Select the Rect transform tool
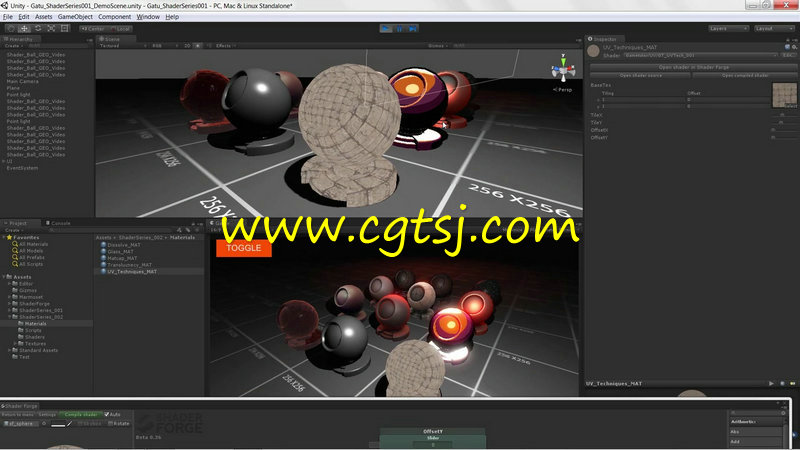This screenshot has height=450, width=800. click(x=65, y=29)
